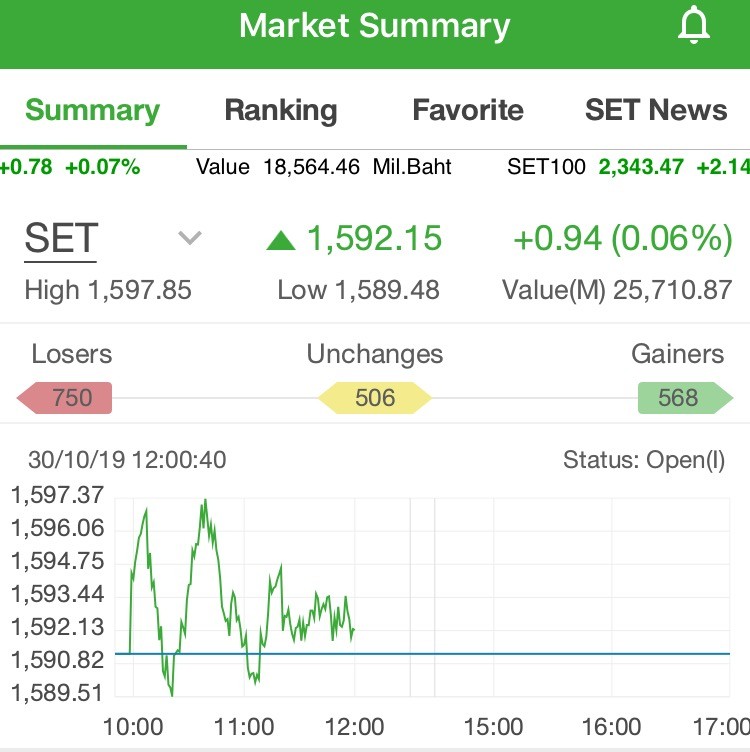Tap the red Losers 750 badge
Viewport: 750px width, 752px height.
point(65,398)
